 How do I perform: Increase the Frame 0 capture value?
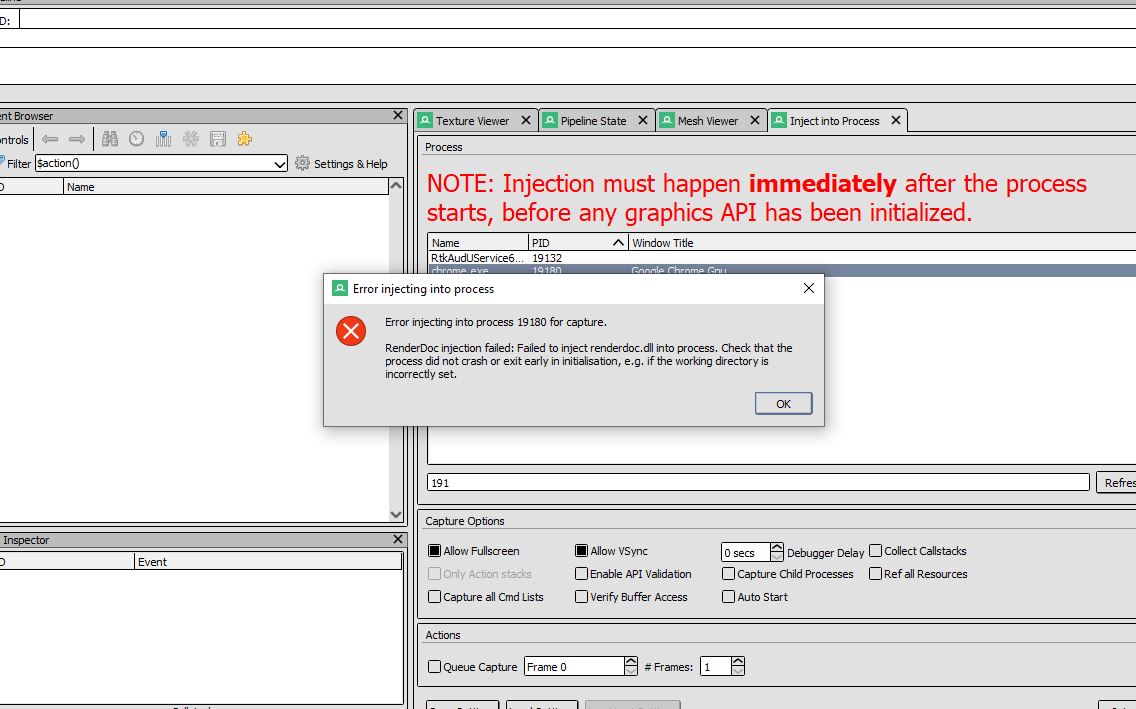[x=631, y=661]
